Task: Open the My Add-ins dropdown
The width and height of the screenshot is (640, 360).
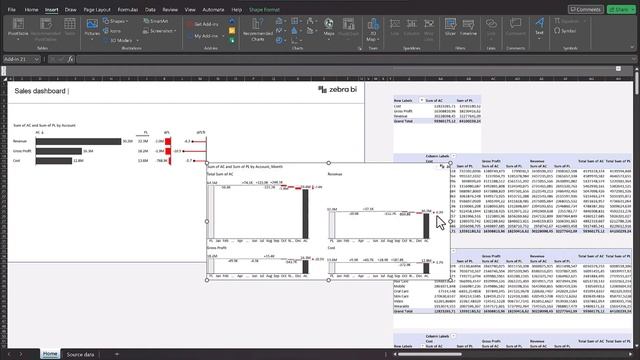Action: tap(205, 36)
